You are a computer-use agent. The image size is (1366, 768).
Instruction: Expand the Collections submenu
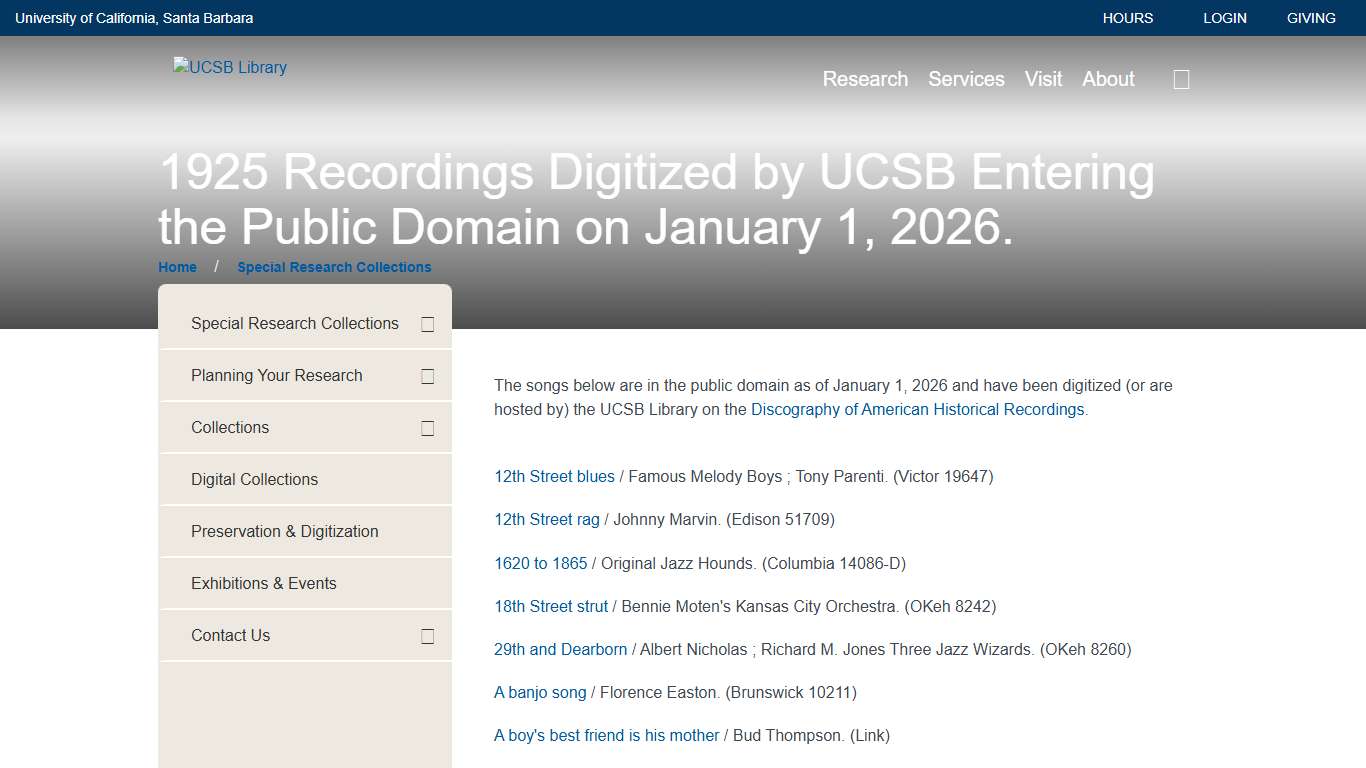427,427
